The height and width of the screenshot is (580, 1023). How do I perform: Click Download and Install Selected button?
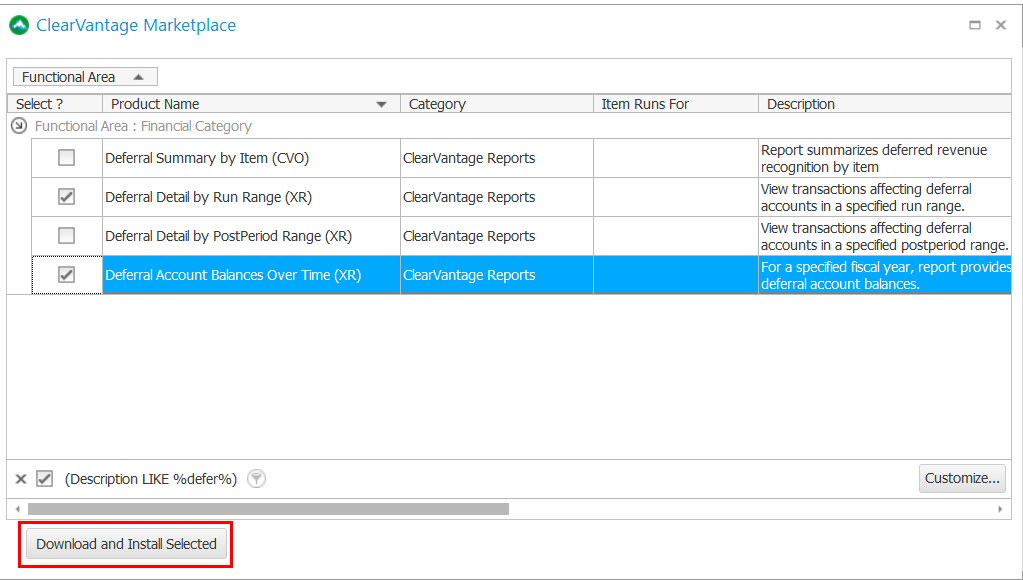click(x=127, y=544)
